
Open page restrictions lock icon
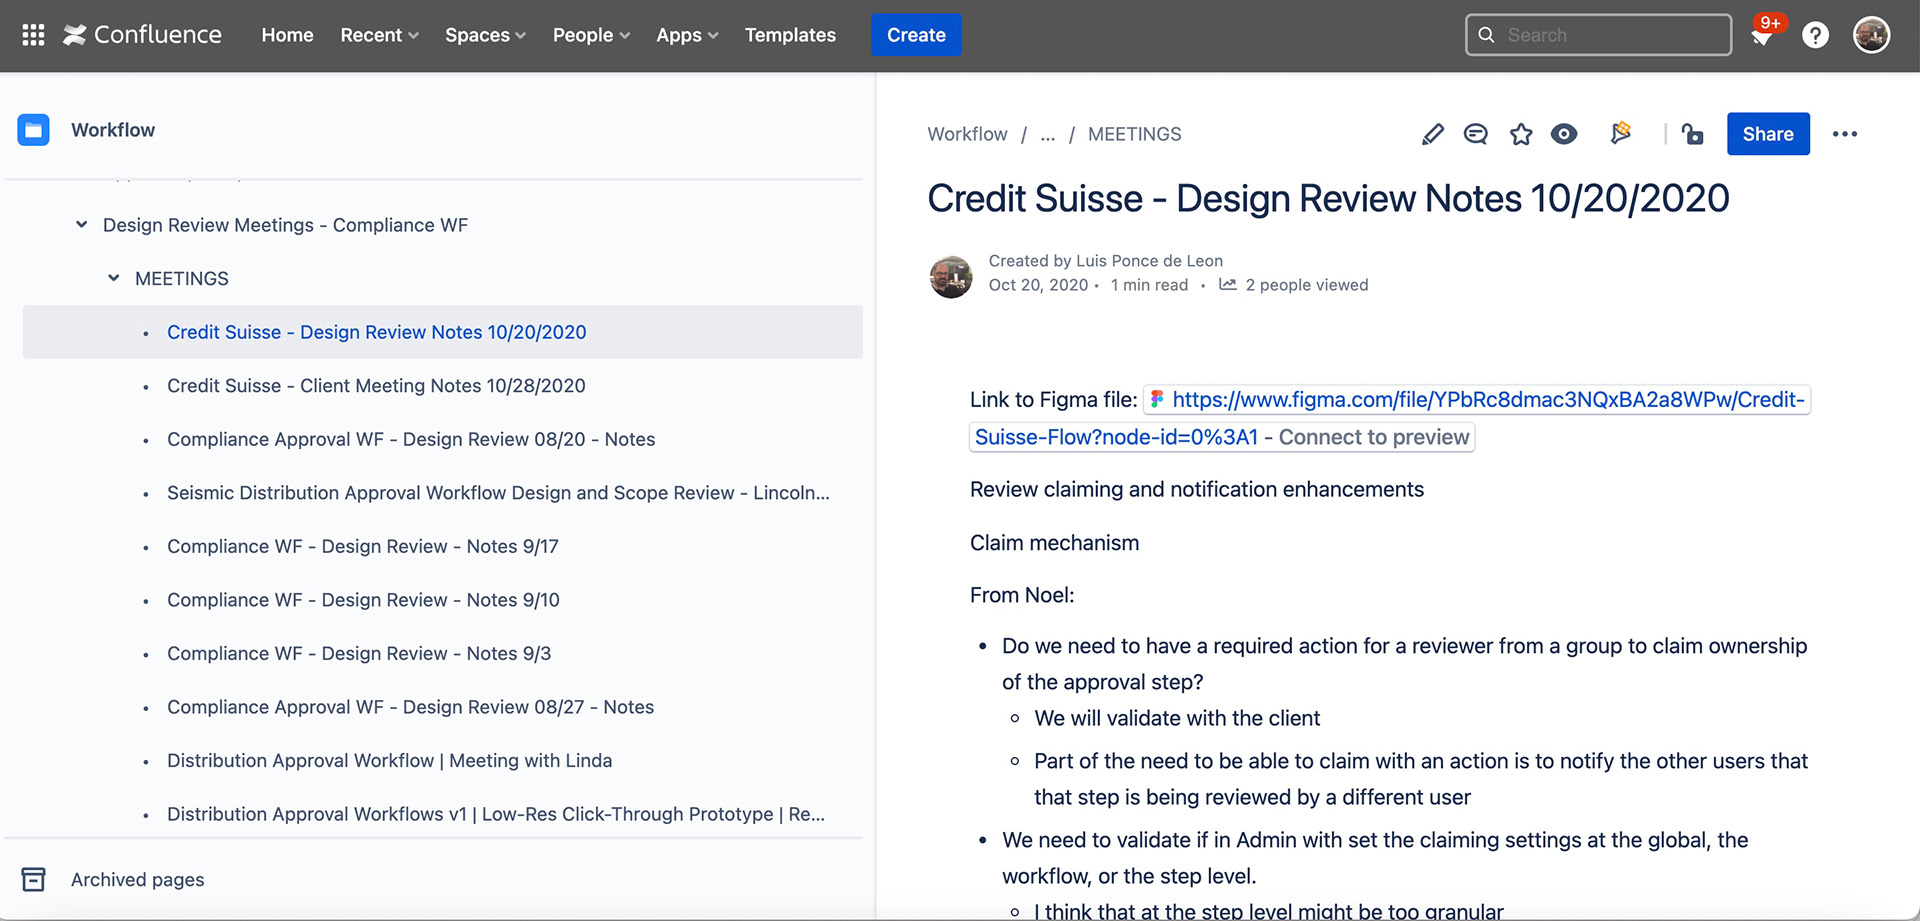1692,134
